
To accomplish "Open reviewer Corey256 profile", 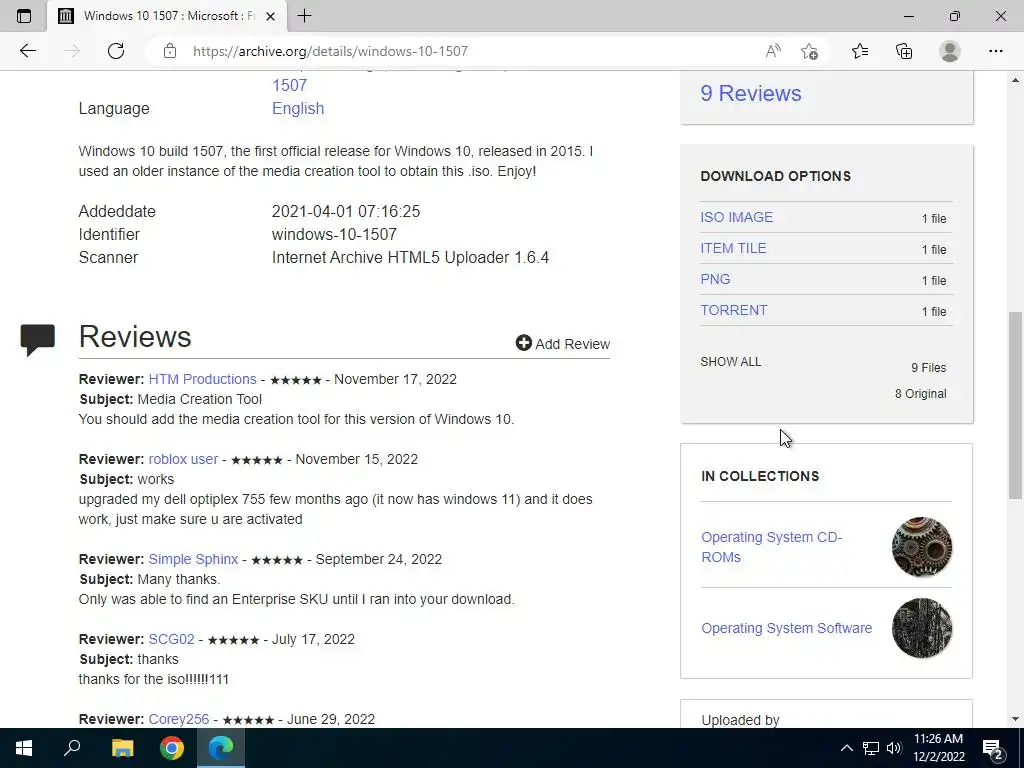I will point(178,719).
